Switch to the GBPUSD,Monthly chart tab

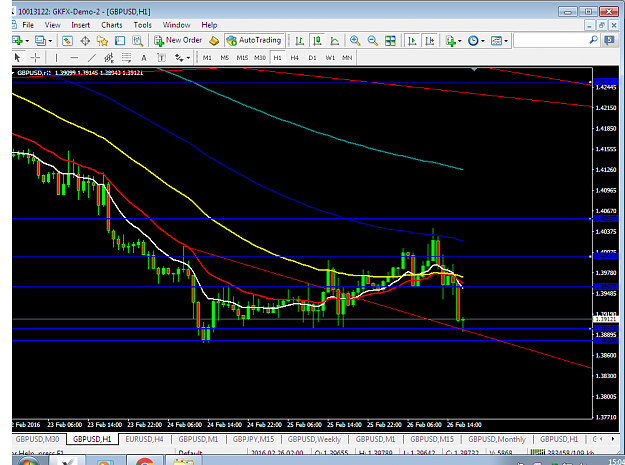pyautogui.click(x=497, y=439)
